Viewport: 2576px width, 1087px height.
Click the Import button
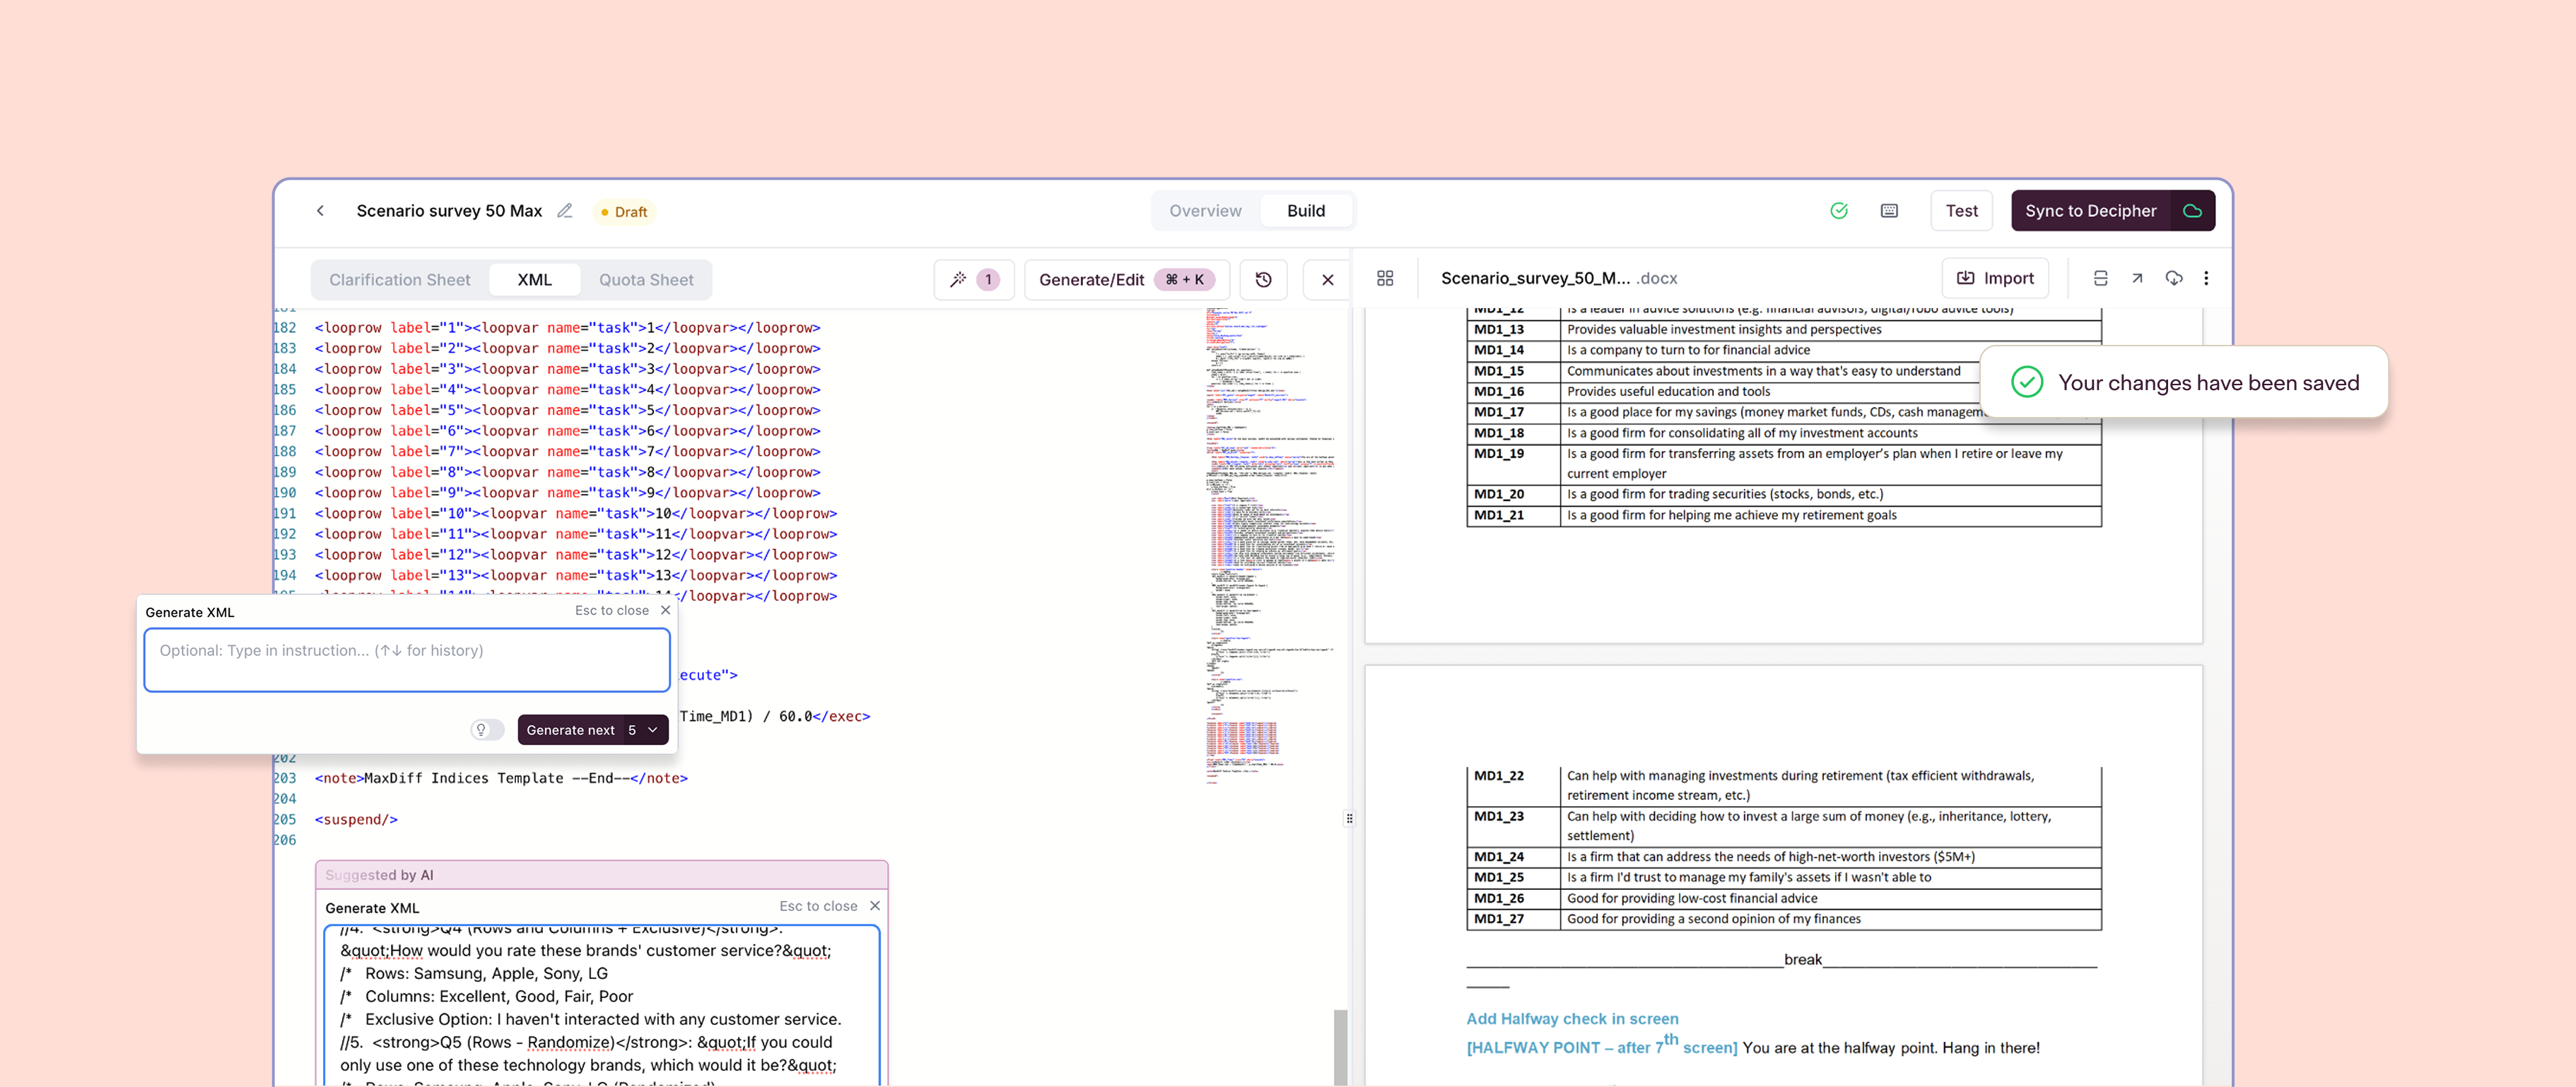click(1994, 278)
